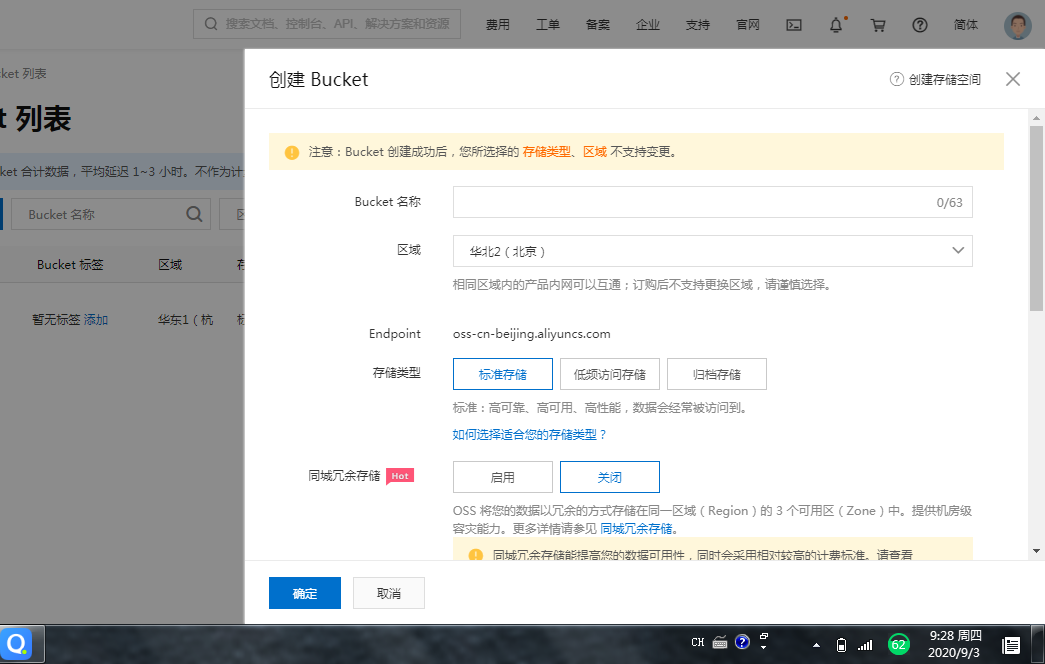Open the 备案 menu
Image resolution: width=1045 pixels, height=664 pixels.
tap(598, 25)
